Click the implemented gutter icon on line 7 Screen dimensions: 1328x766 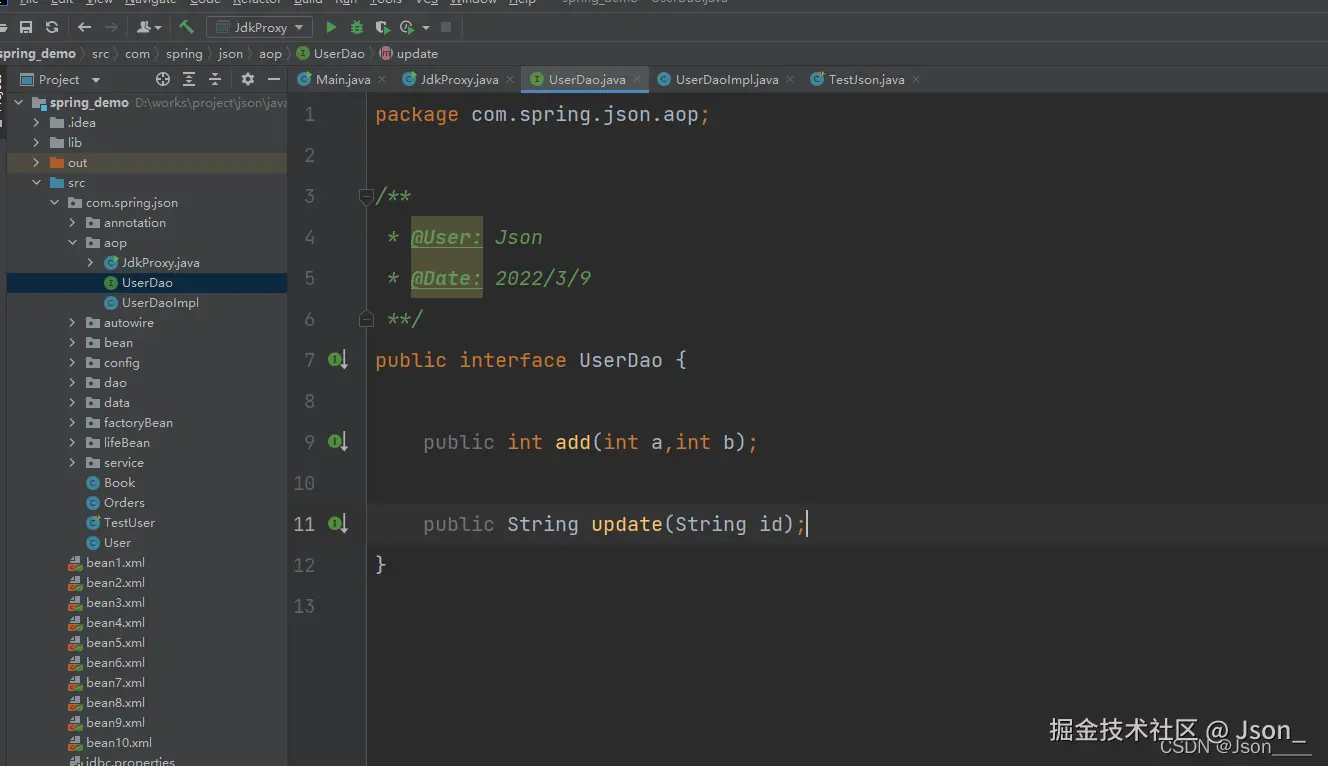click(338, 360)
